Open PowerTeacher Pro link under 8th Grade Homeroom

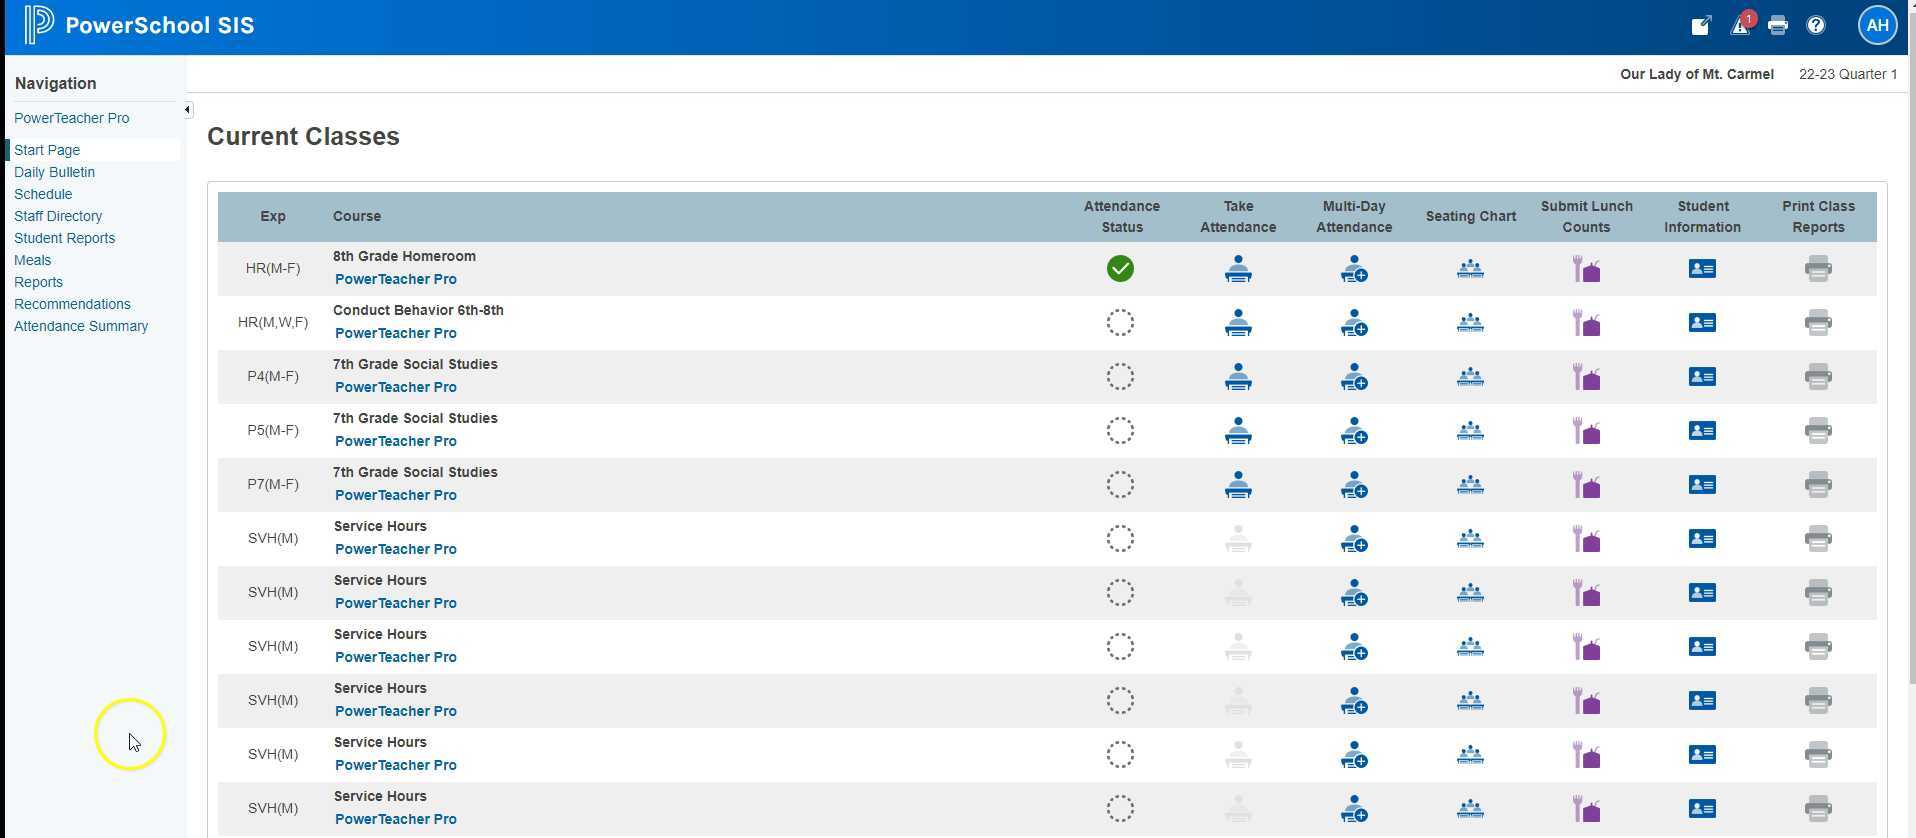395,279
